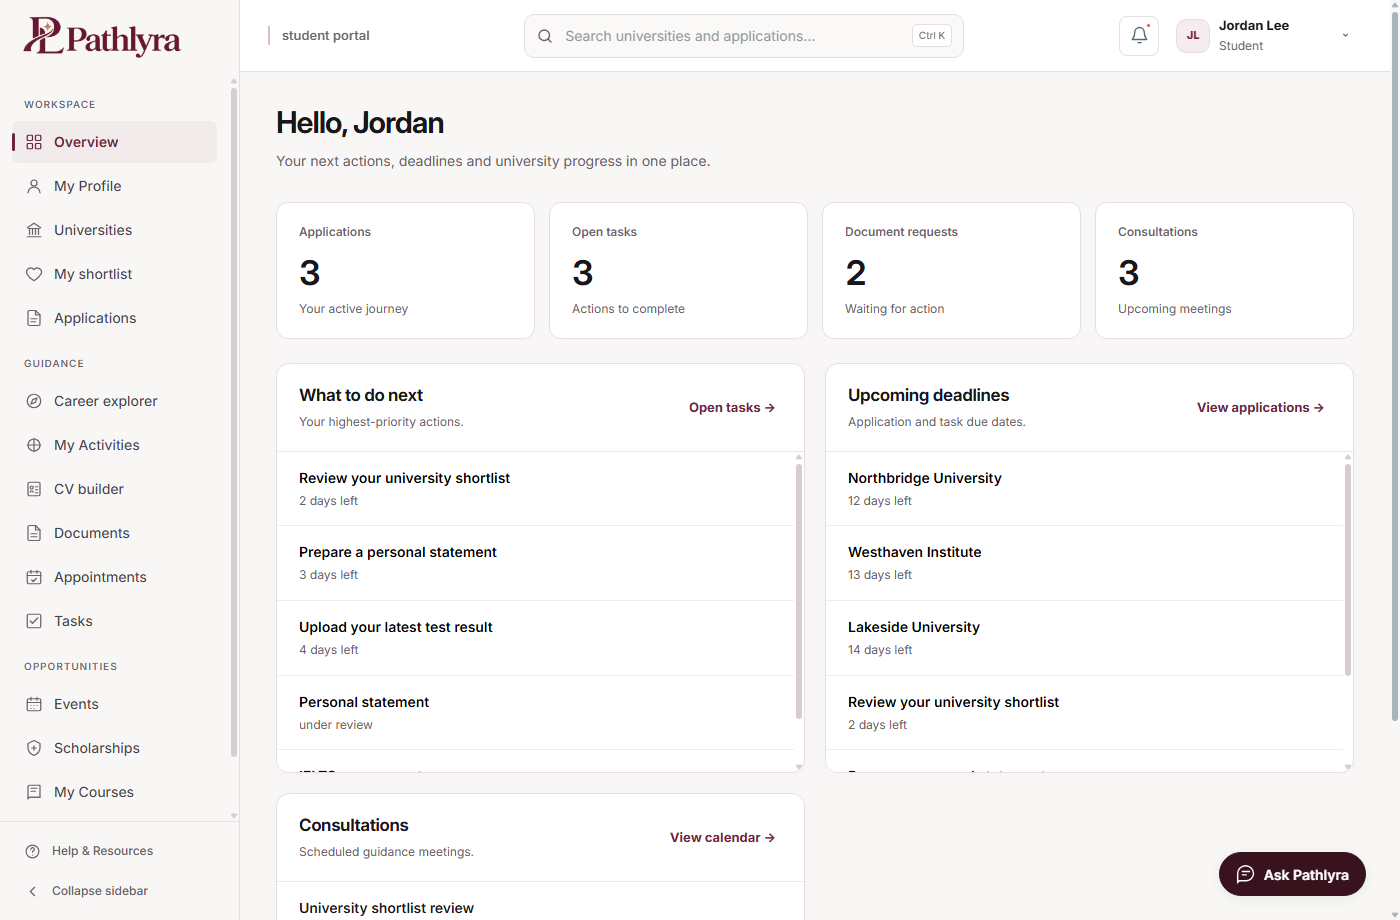
Task: Expand the Jordan Lee account menu
Action: [1345, 36]
